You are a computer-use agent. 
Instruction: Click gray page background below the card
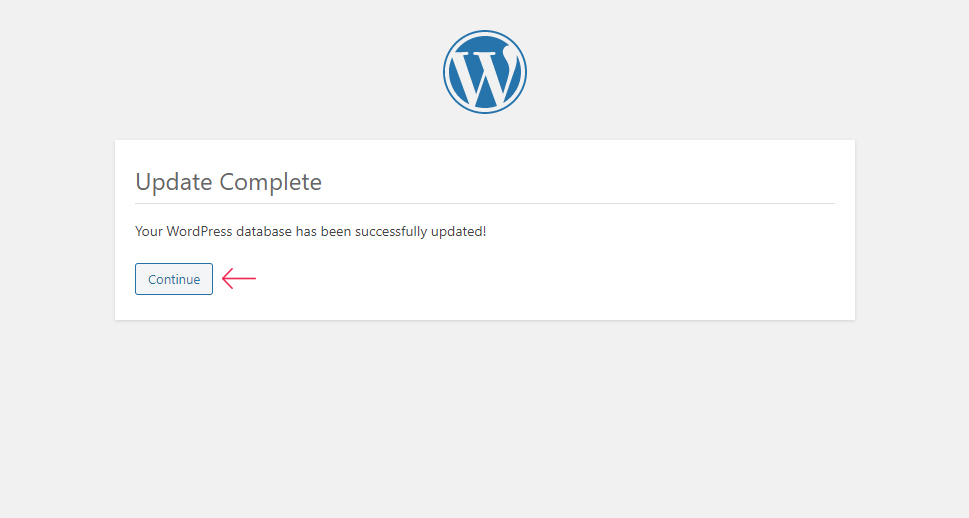tap(484, 420)
